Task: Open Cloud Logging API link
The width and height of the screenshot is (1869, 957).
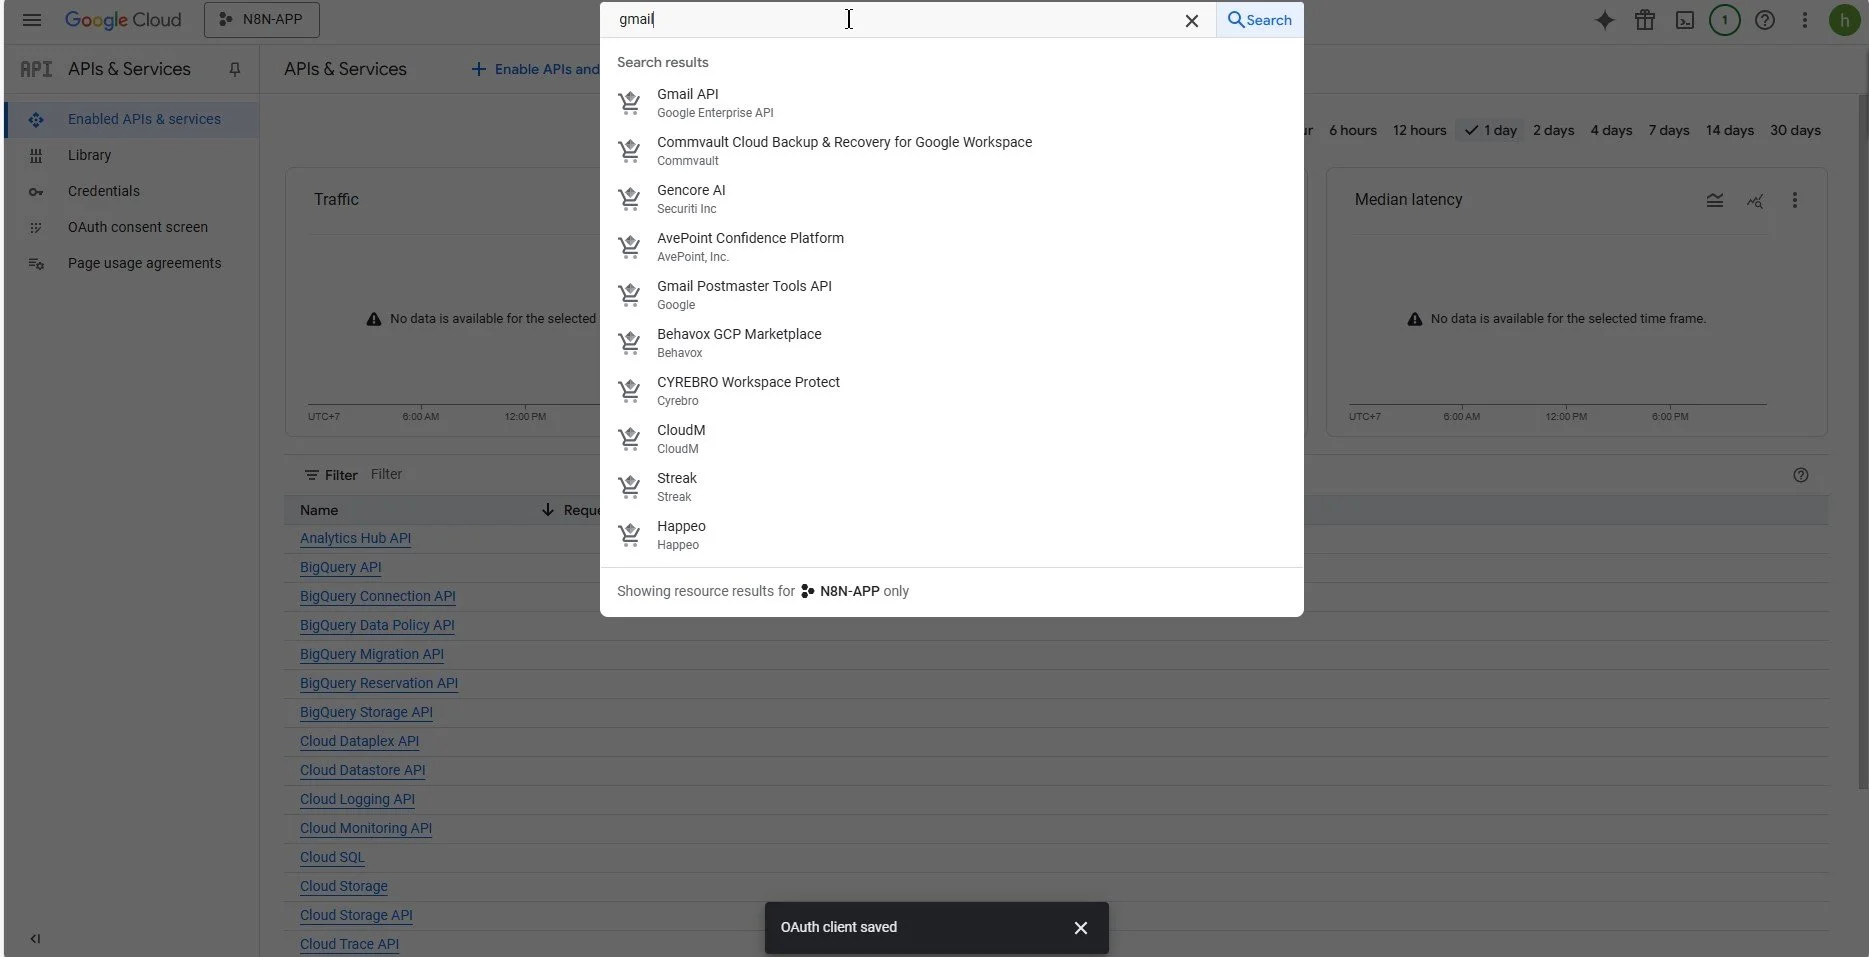Action: pyautogui.click(x=357, y=799)
